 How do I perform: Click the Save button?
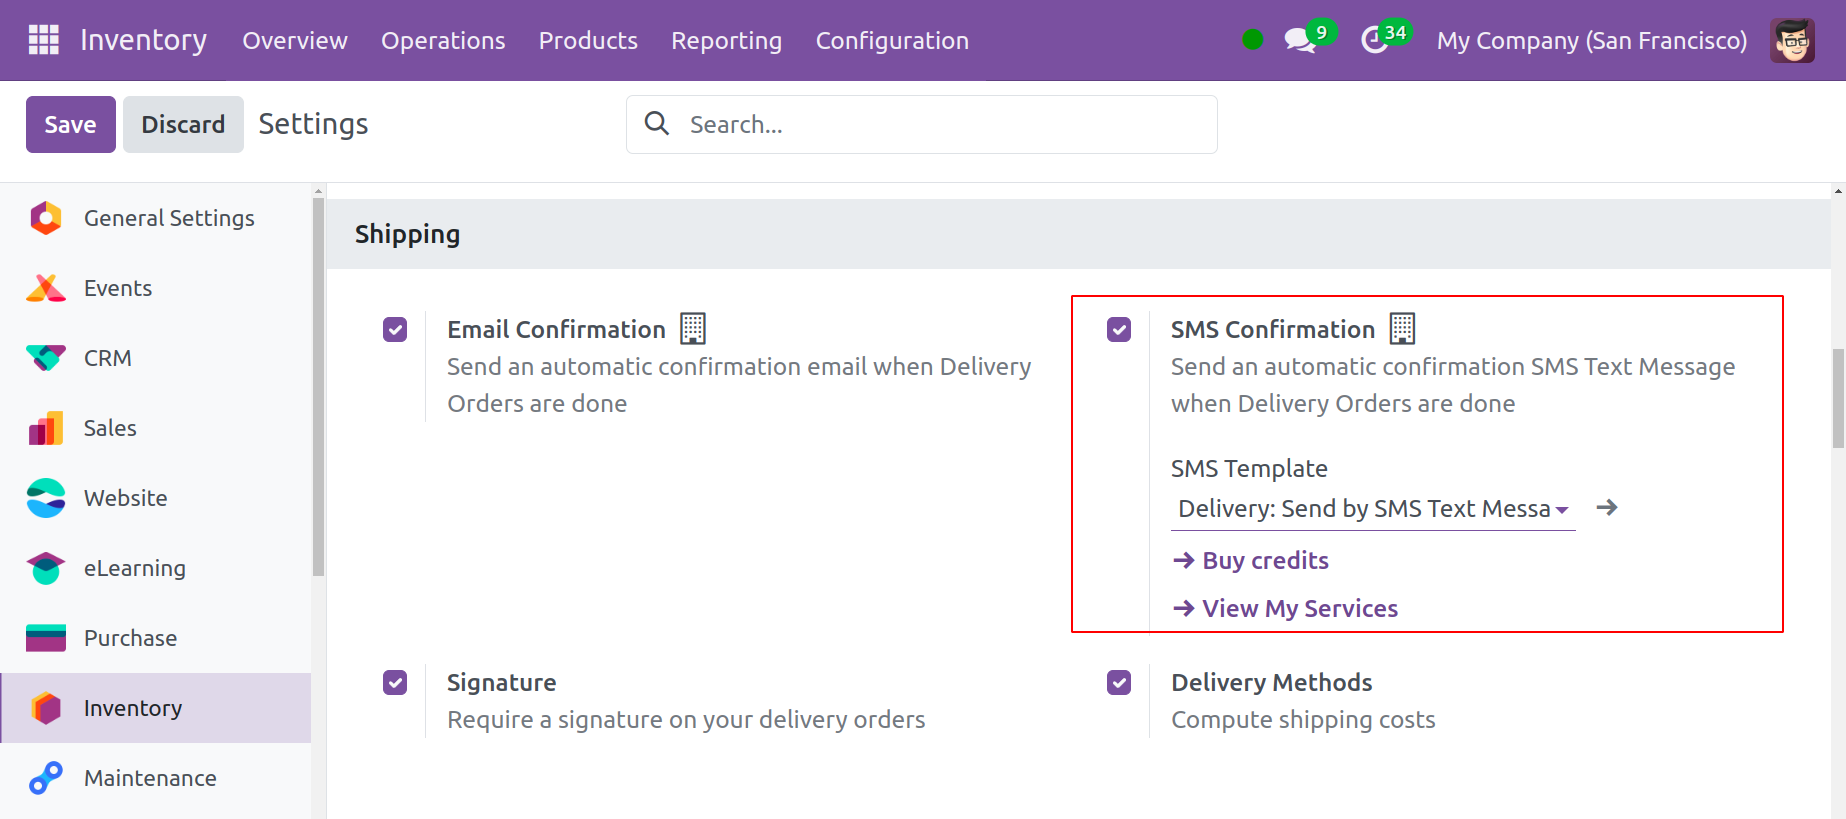tap(70, 125)
